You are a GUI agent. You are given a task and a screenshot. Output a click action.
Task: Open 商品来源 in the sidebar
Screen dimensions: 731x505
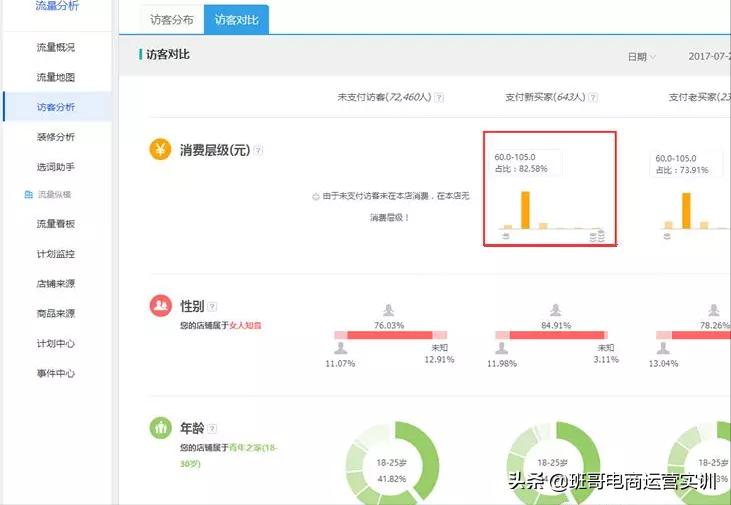click(x=55, y=313)
